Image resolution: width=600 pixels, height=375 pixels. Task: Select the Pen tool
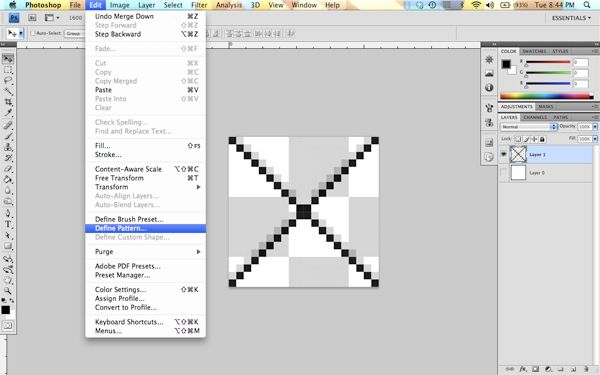[x=8, y=214]
